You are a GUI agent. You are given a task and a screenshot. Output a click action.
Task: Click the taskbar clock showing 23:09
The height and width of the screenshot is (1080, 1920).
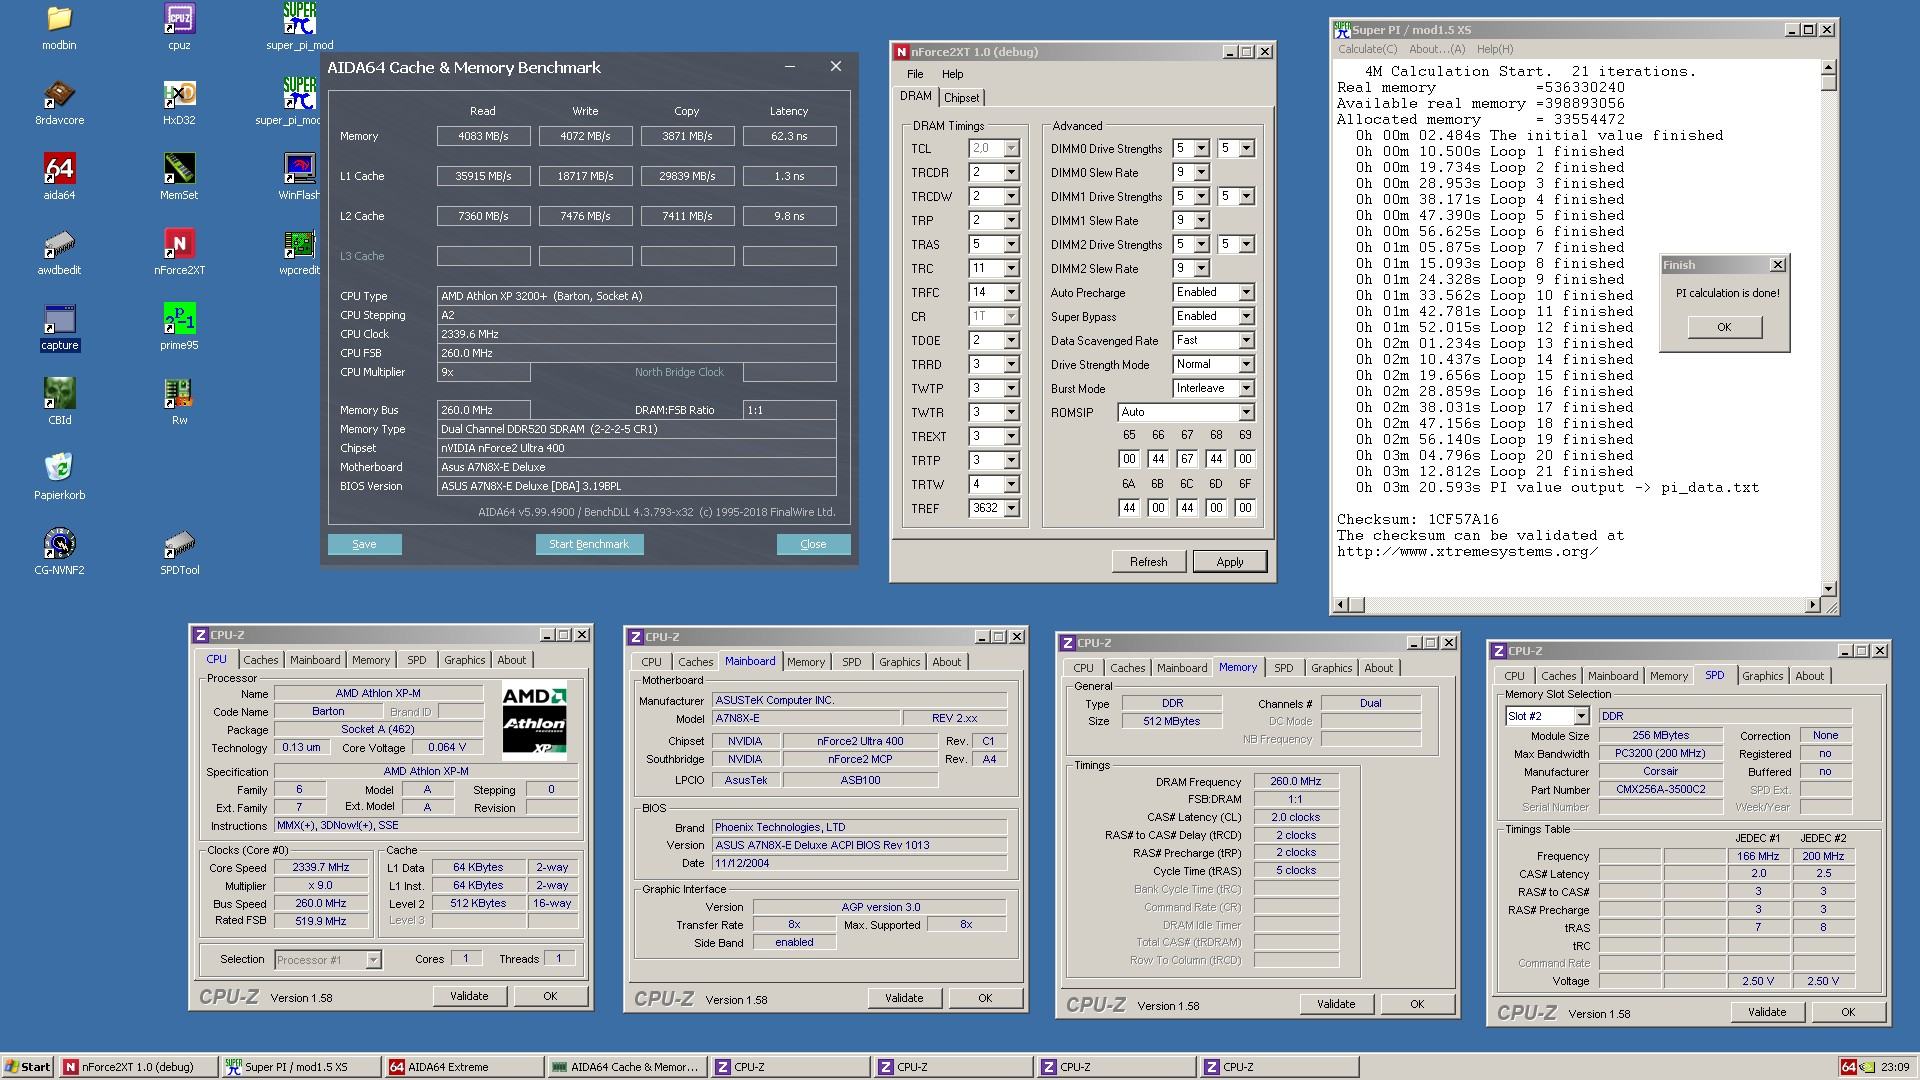pyautogui.click(x=1895, y=1067)
